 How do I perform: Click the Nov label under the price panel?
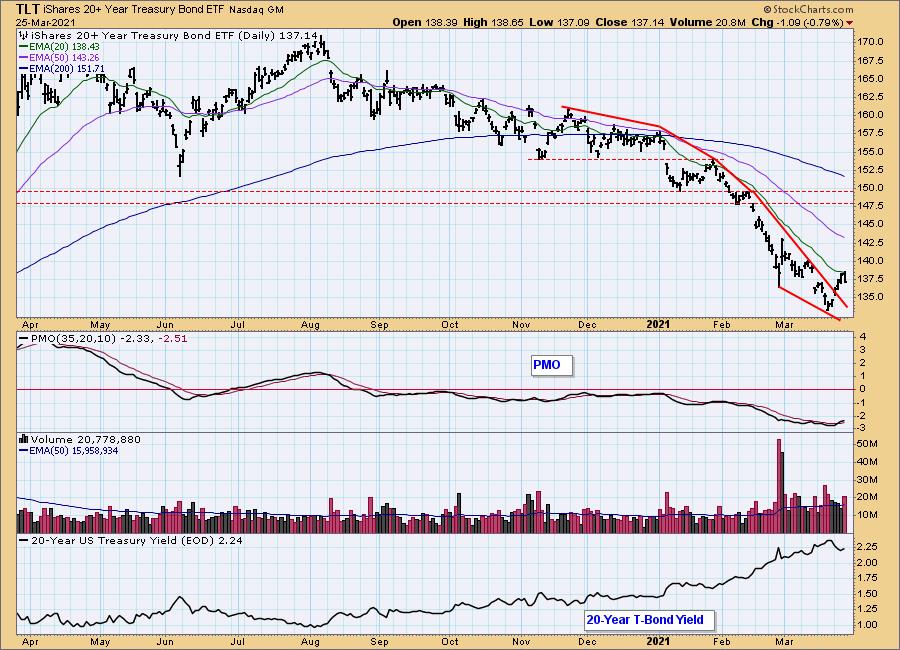click(x=521, y=324)
